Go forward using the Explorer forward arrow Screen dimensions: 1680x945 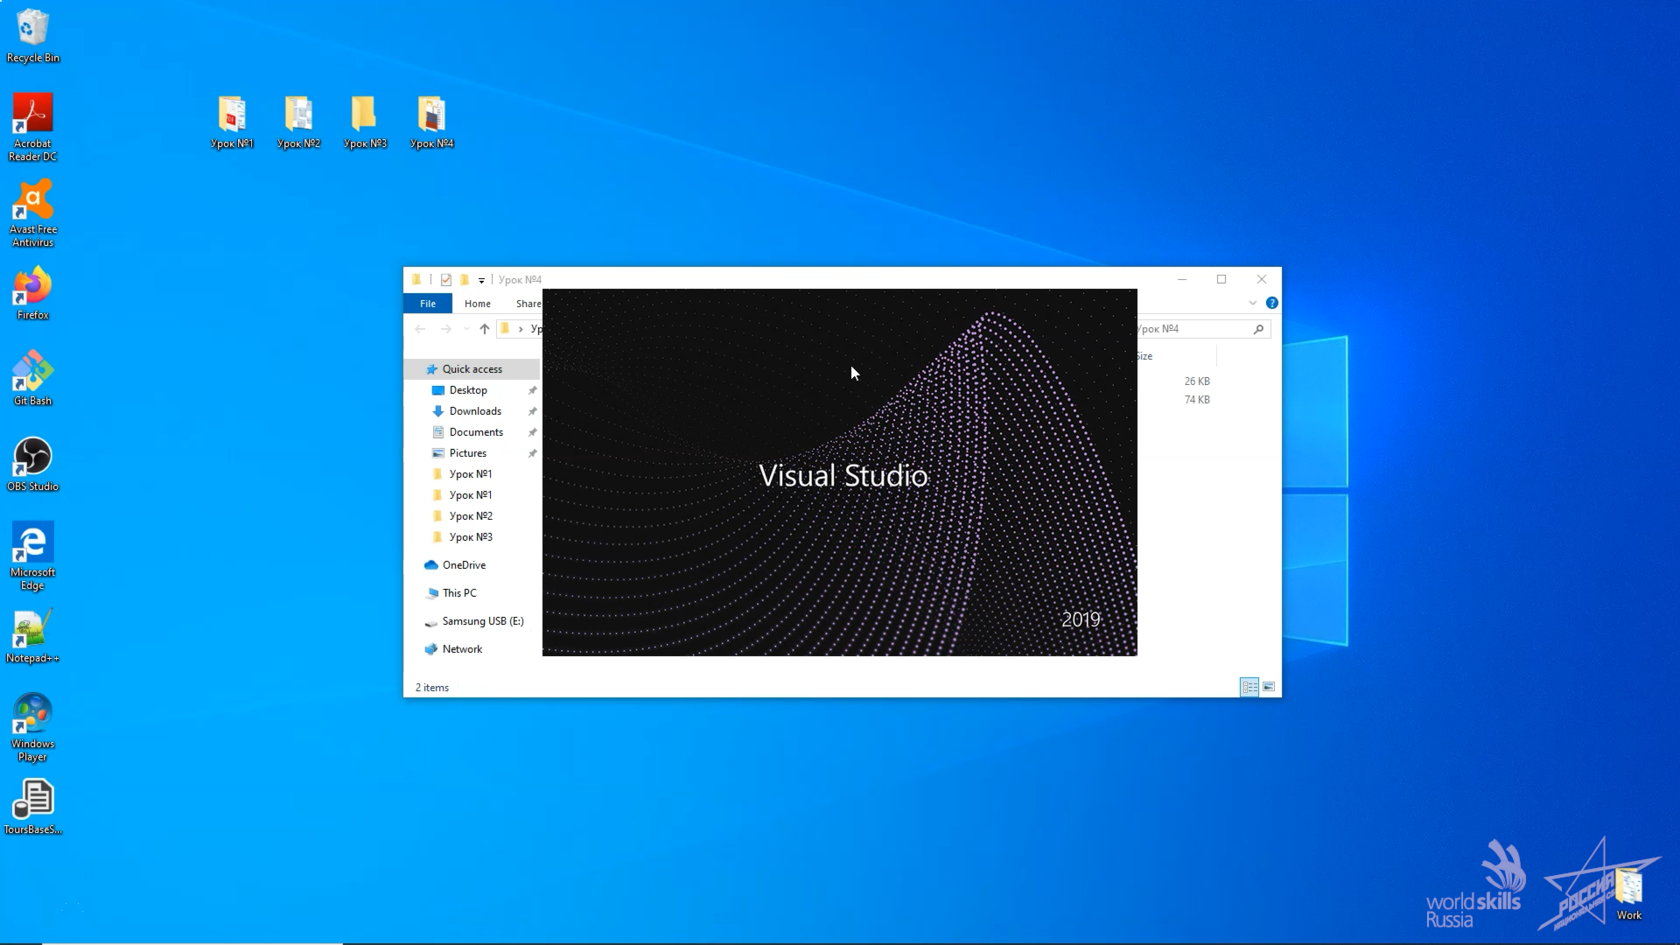point(446,329)
